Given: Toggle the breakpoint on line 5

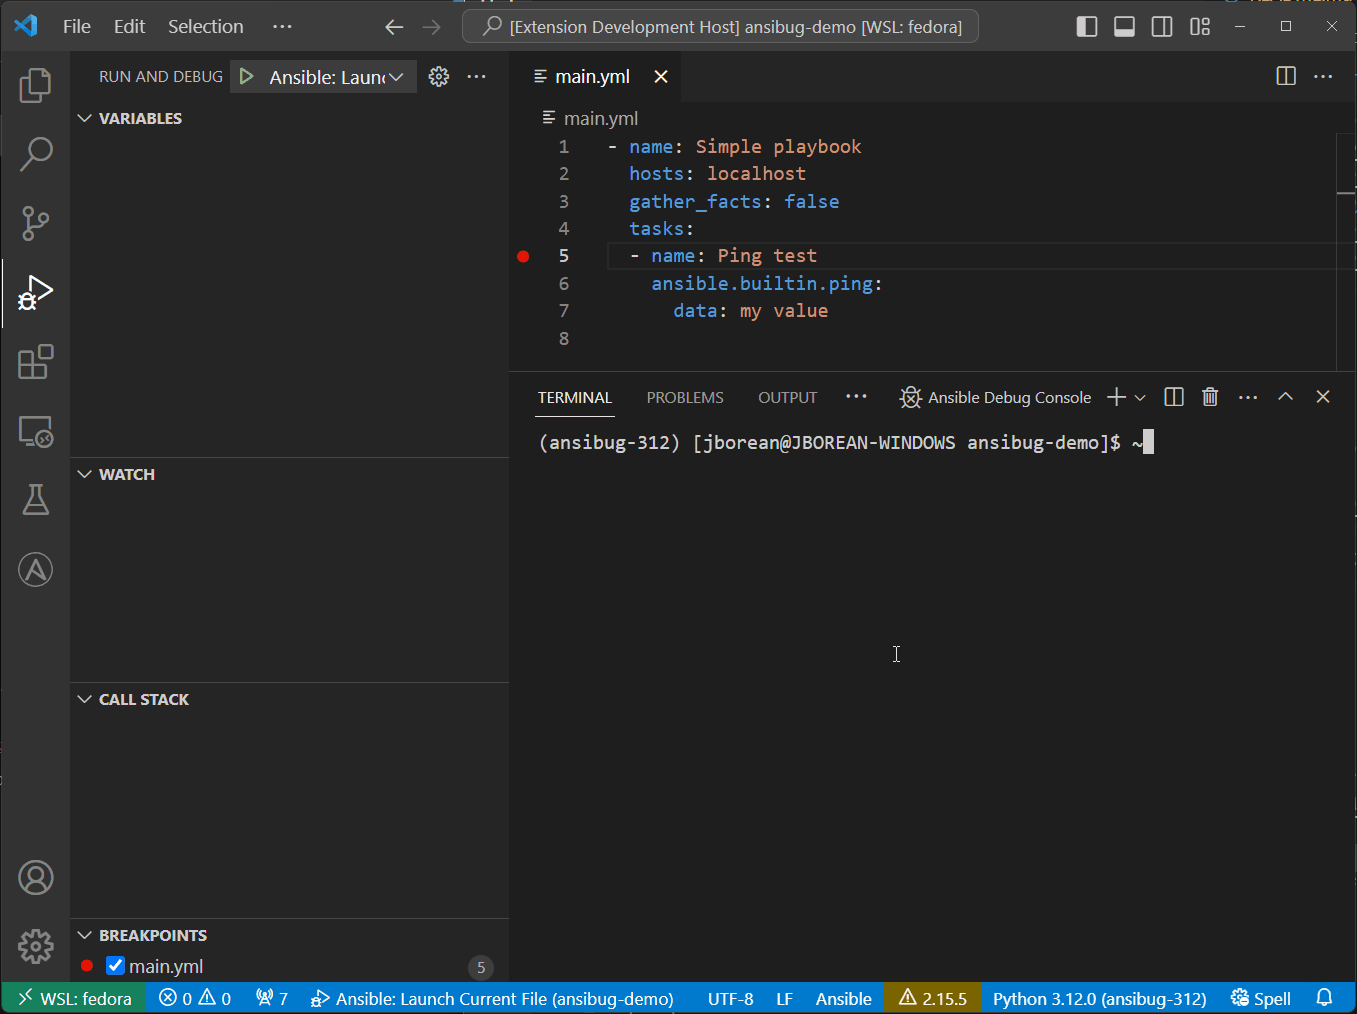Looking at the screenshot, I should coord(523,256).
